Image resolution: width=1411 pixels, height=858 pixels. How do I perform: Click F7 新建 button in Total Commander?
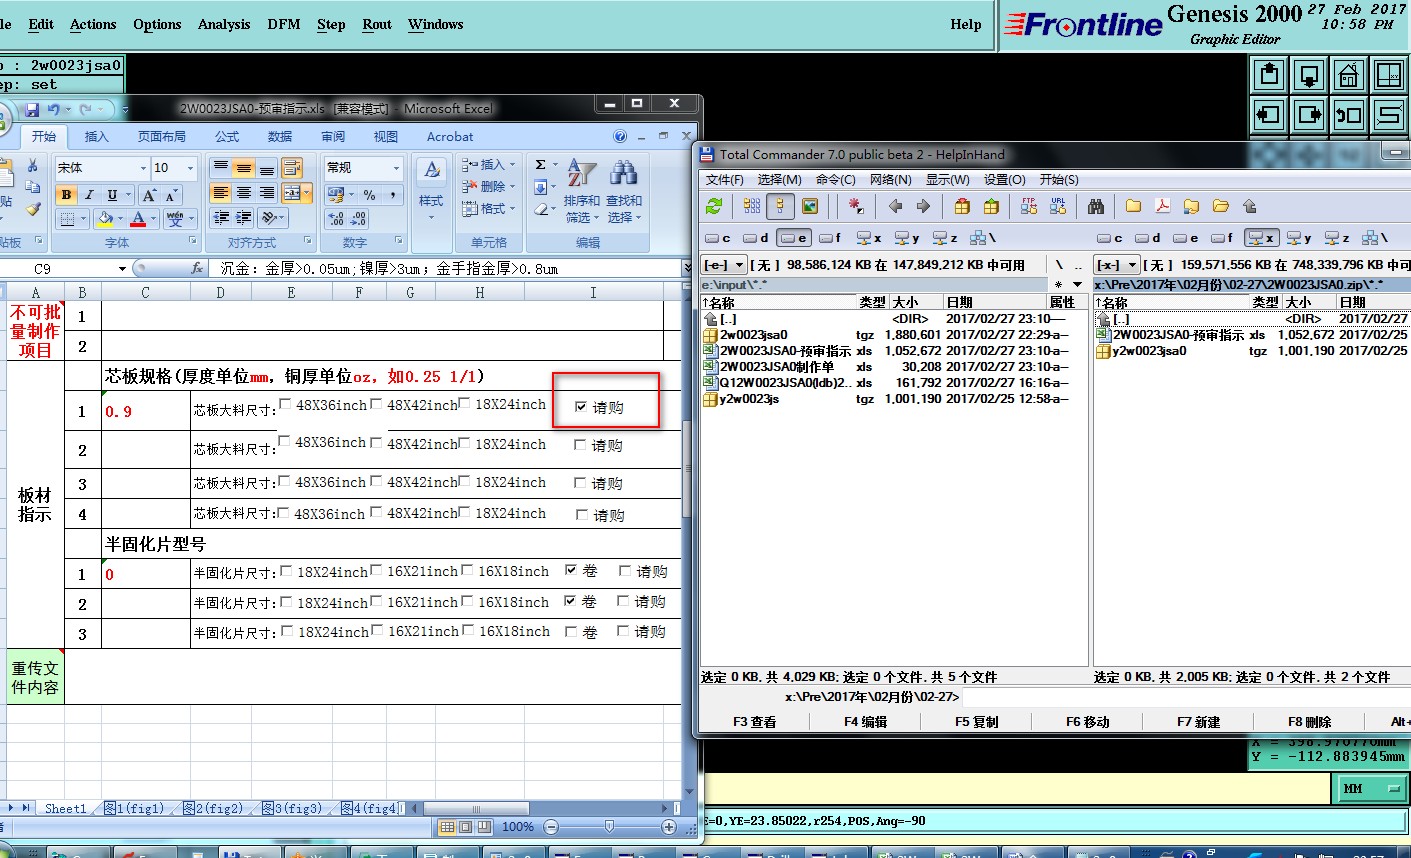click(1198, 721)
